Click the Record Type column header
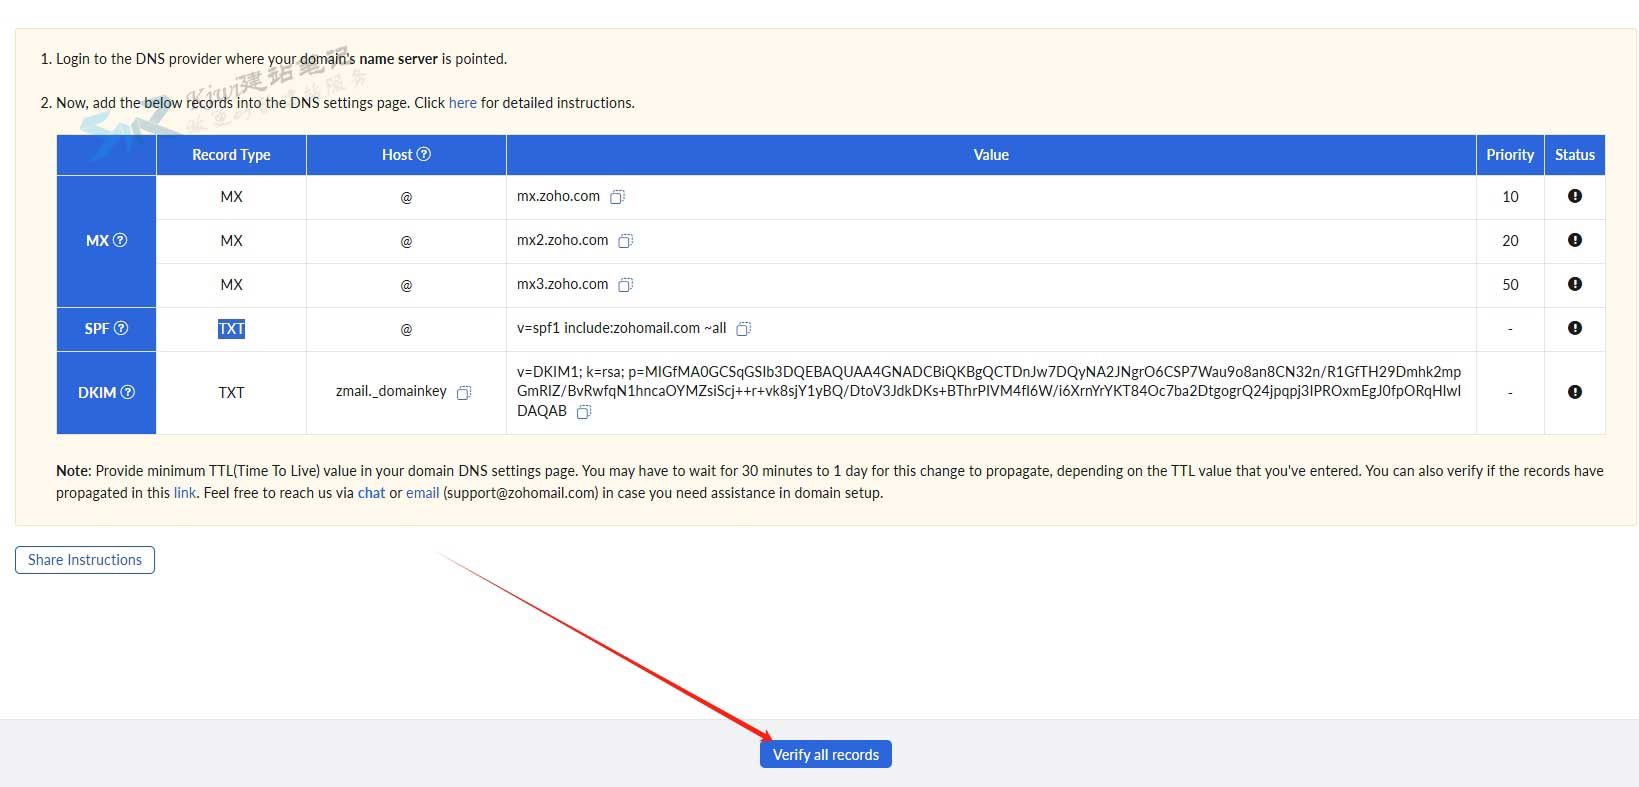 (x=231, y=155)
